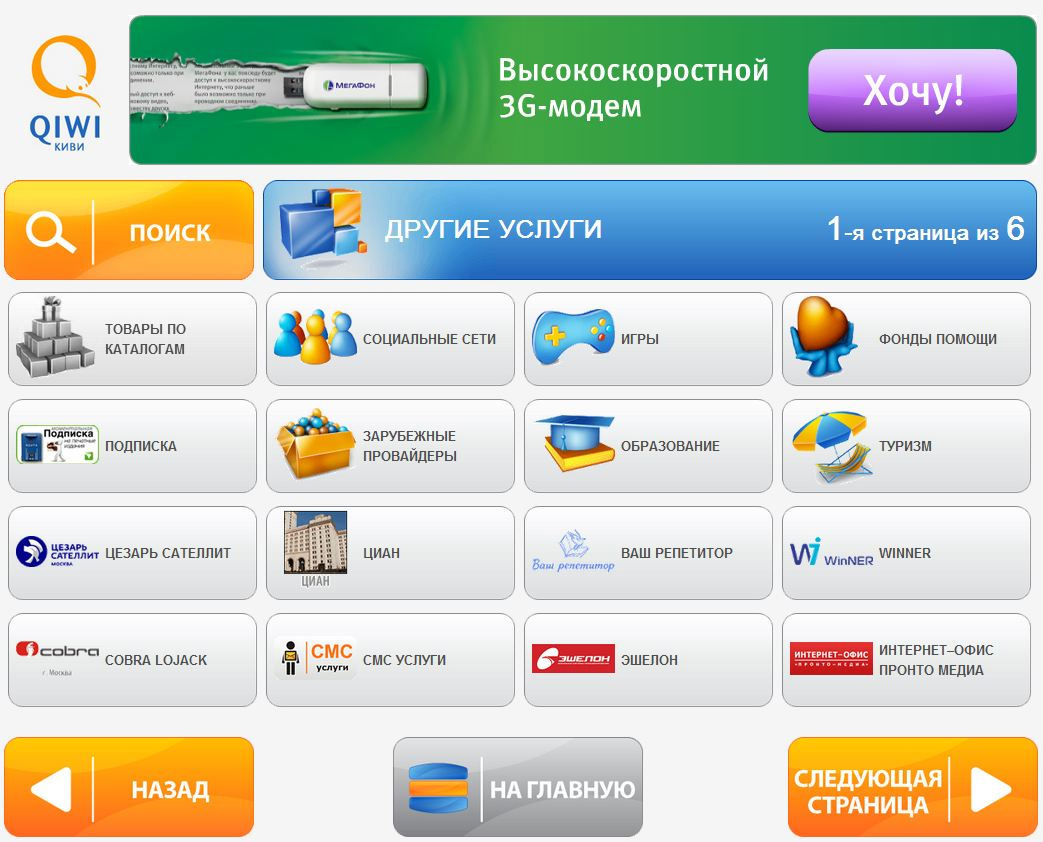Open Ваш репетитор label text
1043x842 pixels.
pyautogui.click(x=676, y=553)
